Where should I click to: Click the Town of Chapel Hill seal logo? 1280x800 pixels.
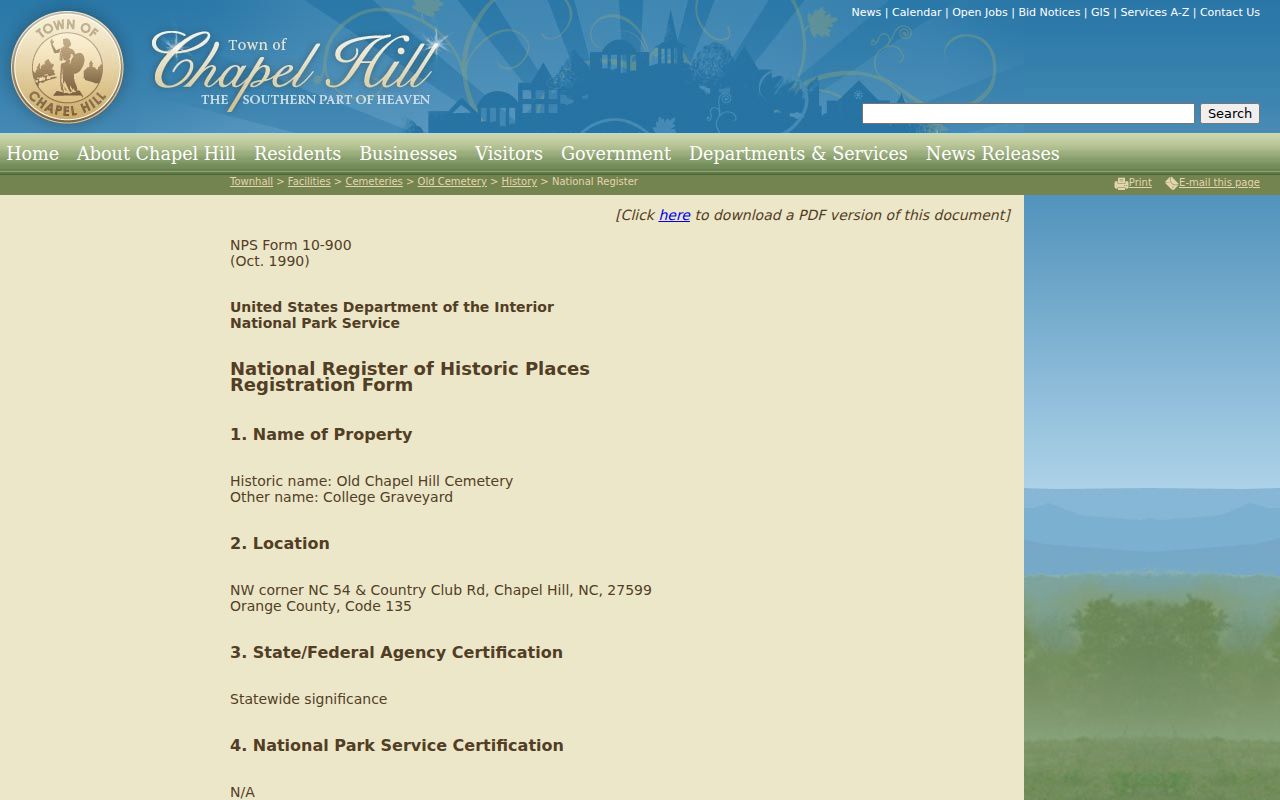coord(67,68)
